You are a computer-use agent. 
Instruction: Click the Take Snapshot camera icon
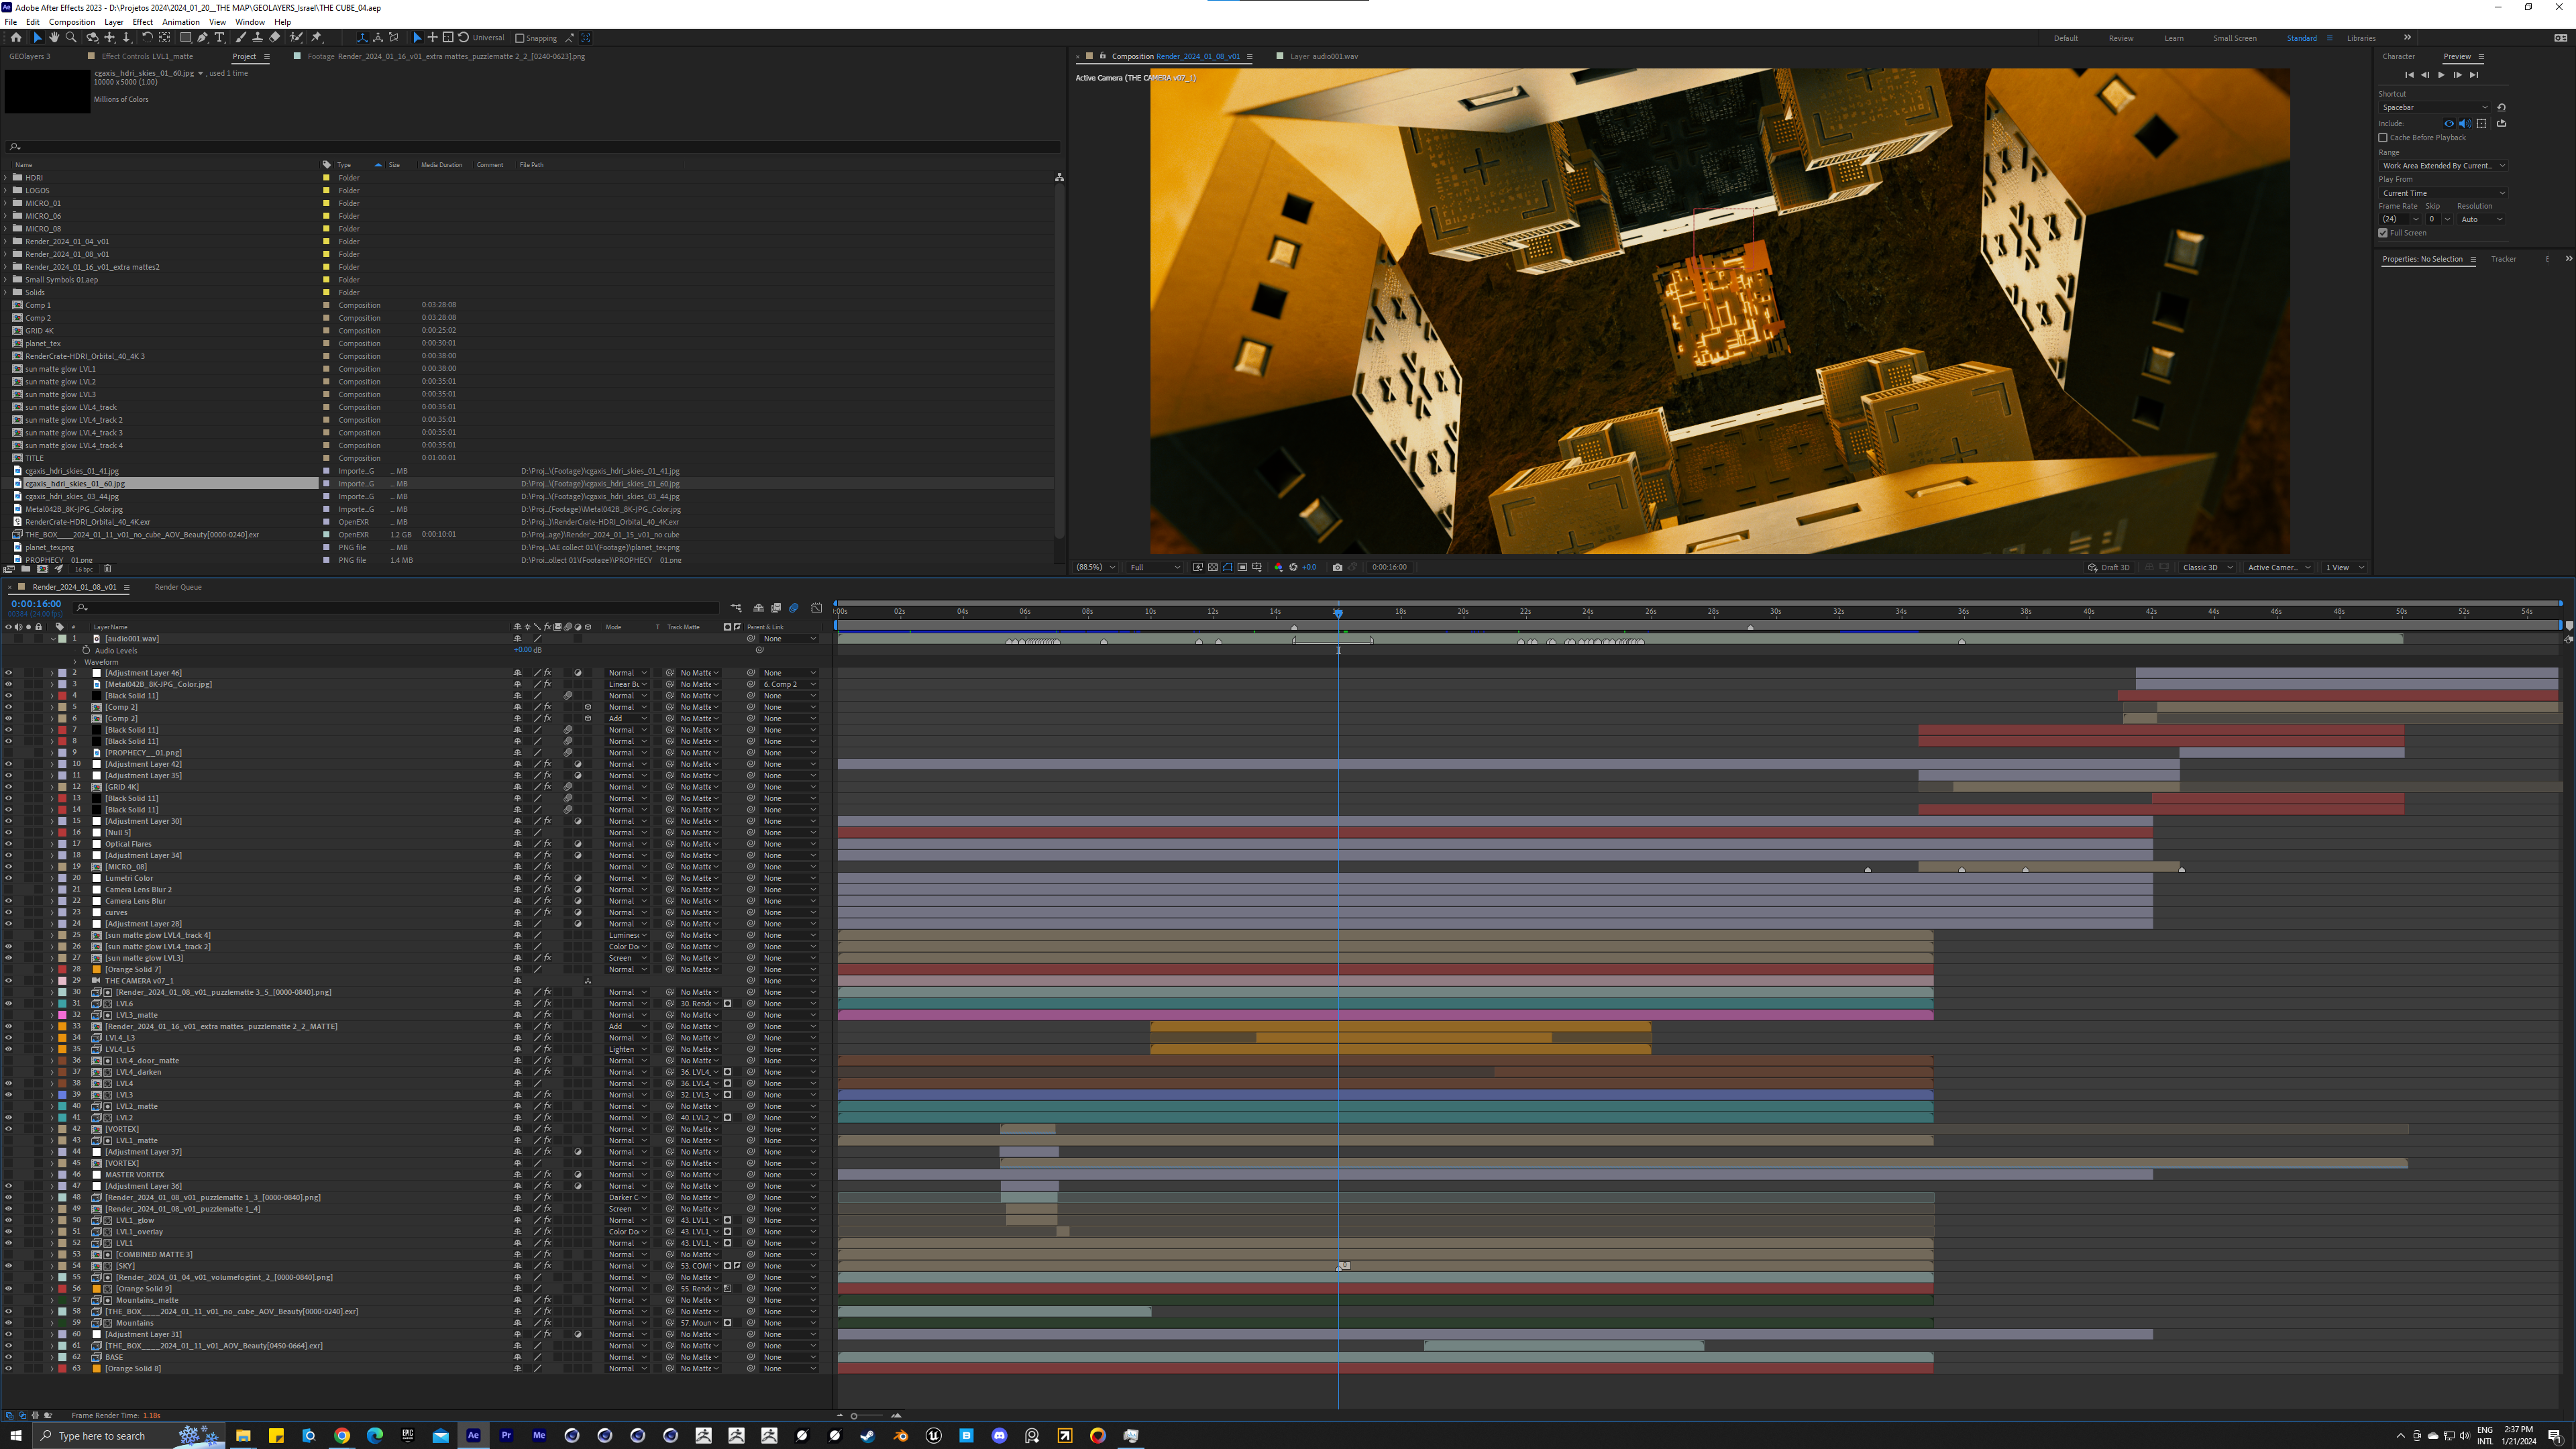1337,567
